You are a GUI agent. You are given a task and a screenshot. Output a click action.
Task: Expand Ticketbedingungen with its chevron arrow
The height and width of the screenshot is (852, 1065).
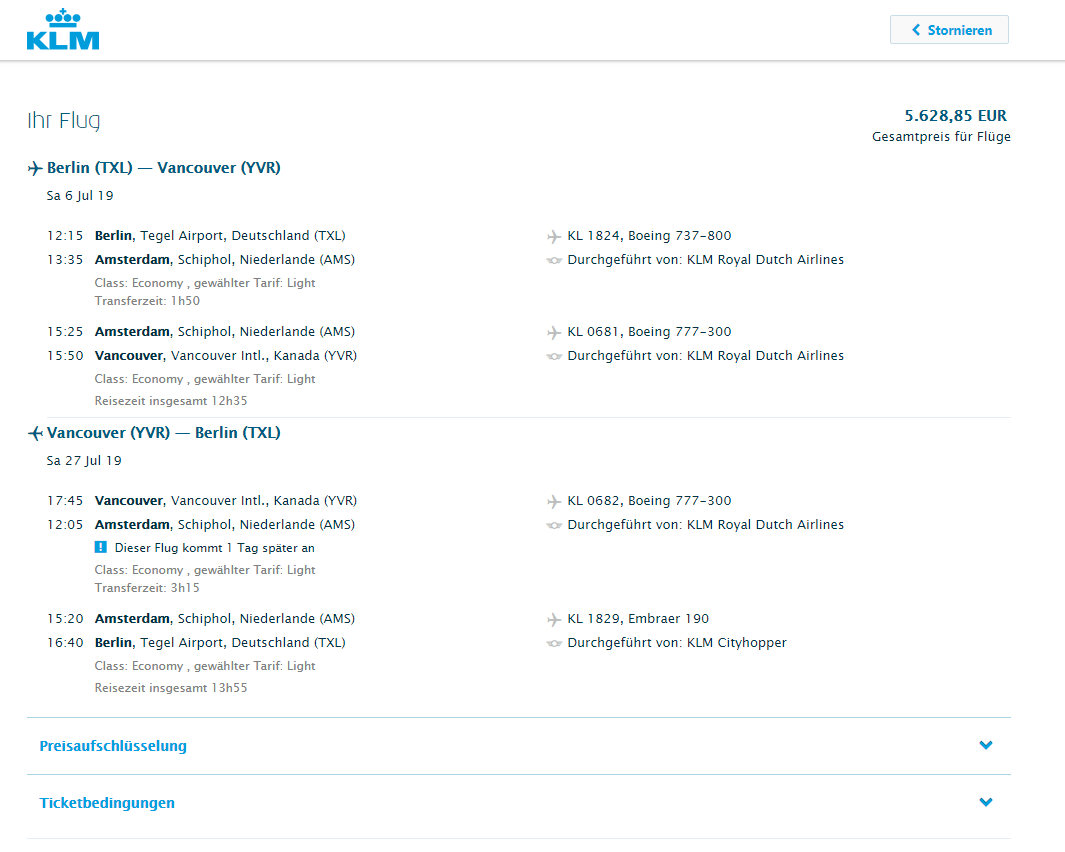(x=986, y=802)
